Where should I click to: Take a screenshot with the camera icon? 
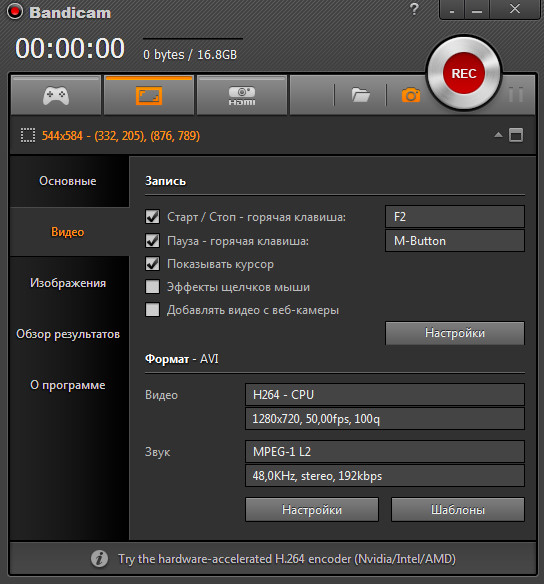(x=411, y=95)
